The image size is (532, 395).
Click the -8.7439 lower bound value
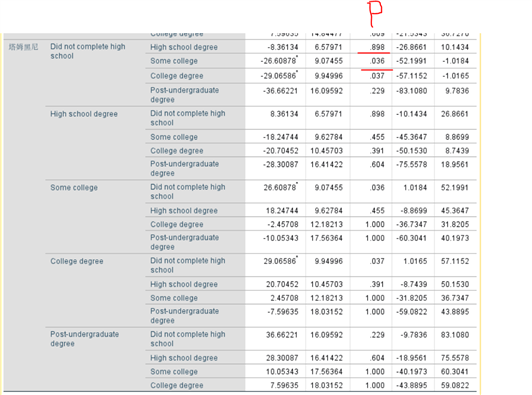coord(413,284)
